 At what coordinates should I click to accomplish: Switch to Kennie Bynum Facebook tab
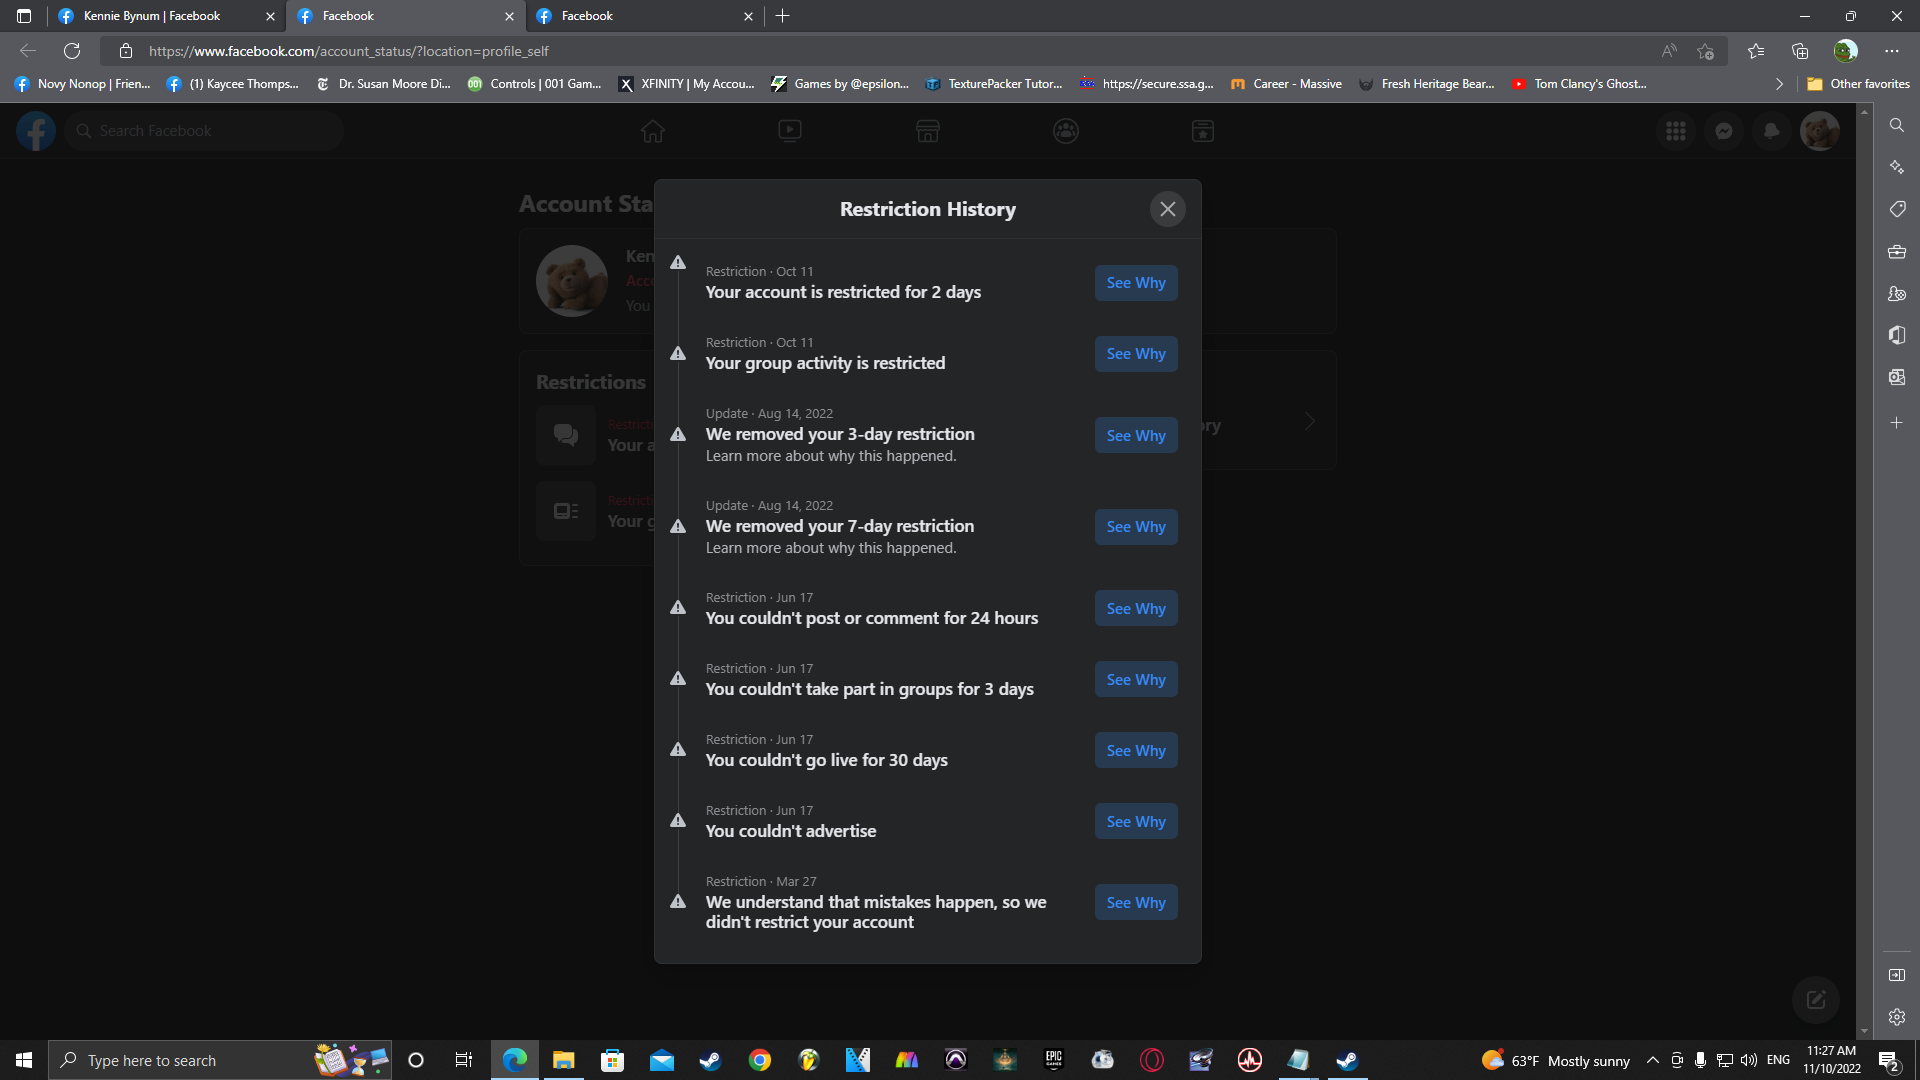pos(152,16)
